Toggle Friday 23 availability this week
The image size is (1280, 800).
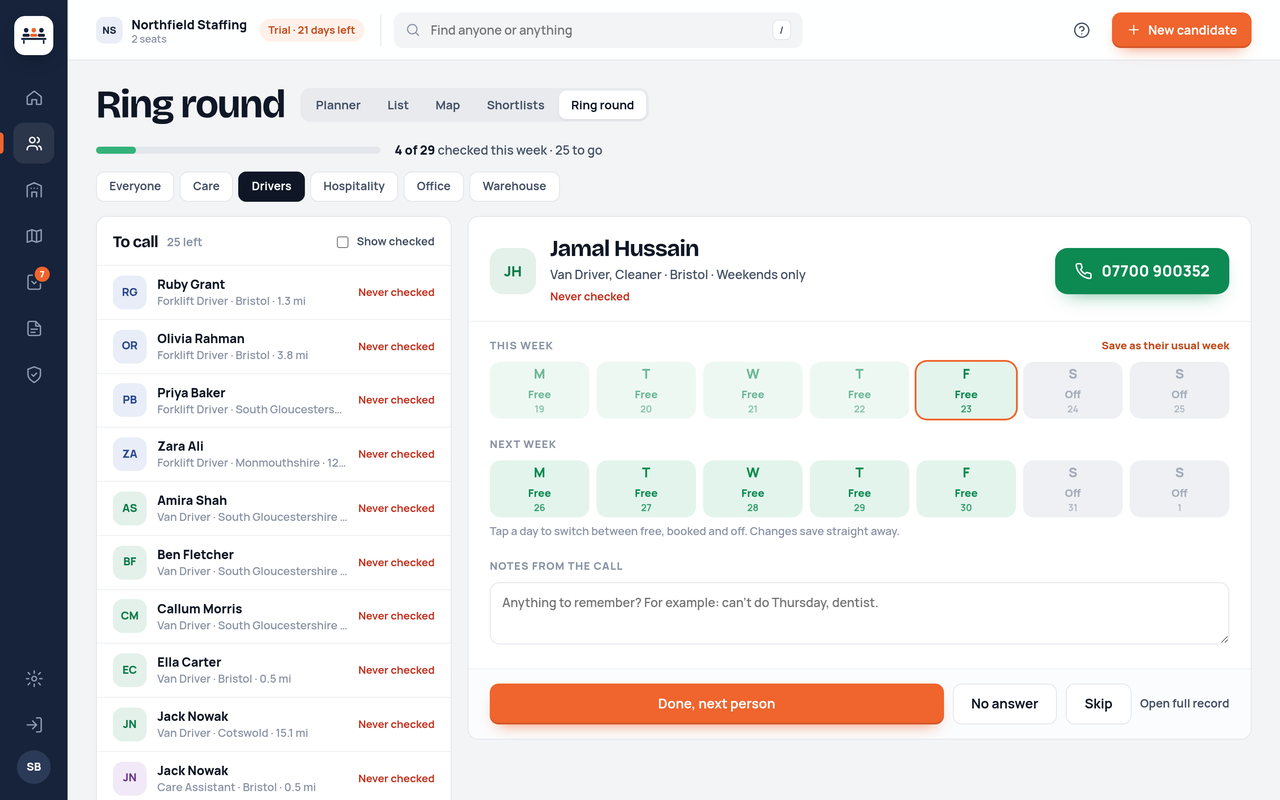click(x=966, y=390)
